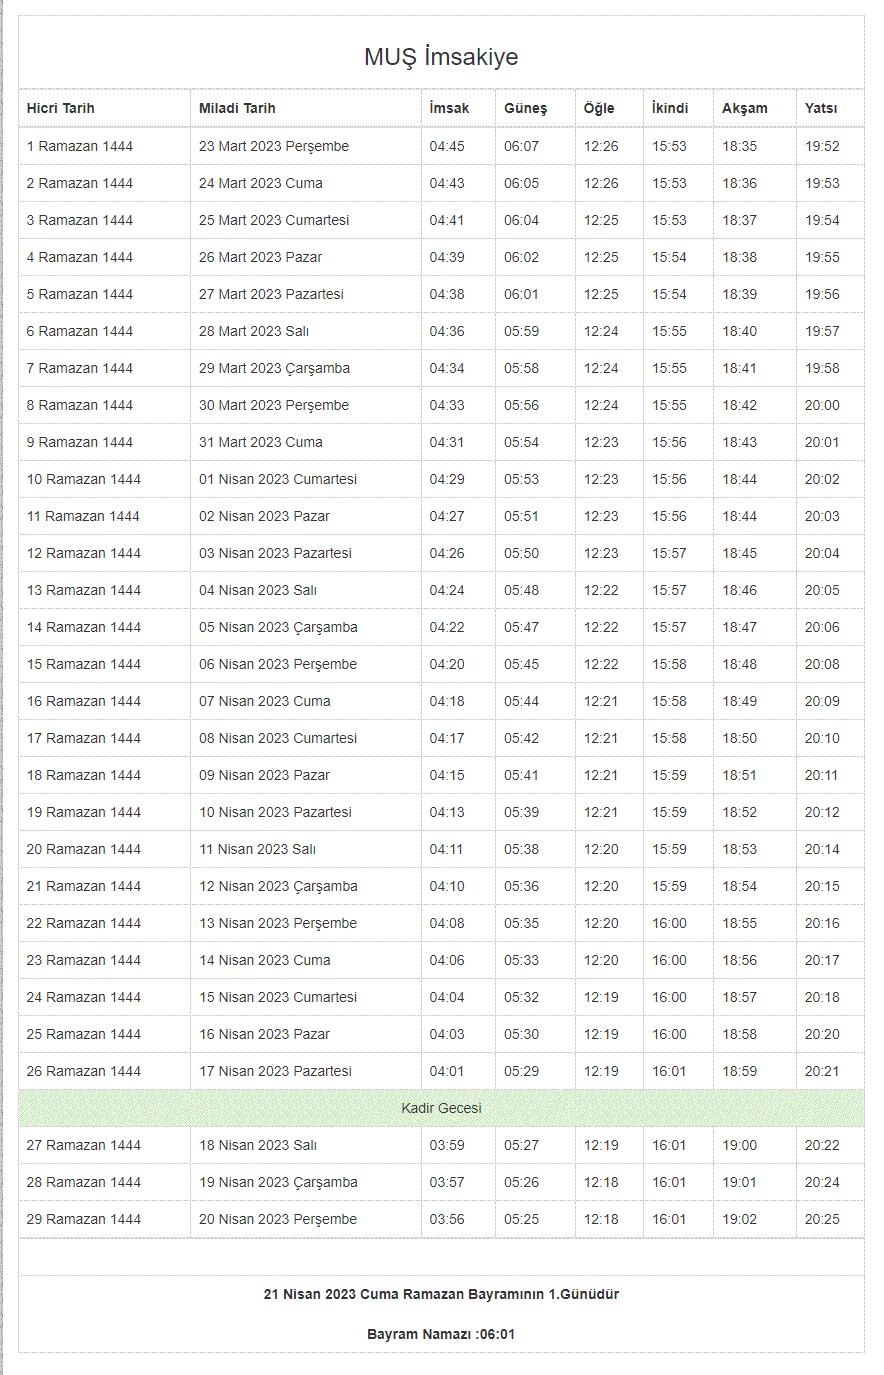
Task: Click the İmsak column header
Action: point(449,108)
